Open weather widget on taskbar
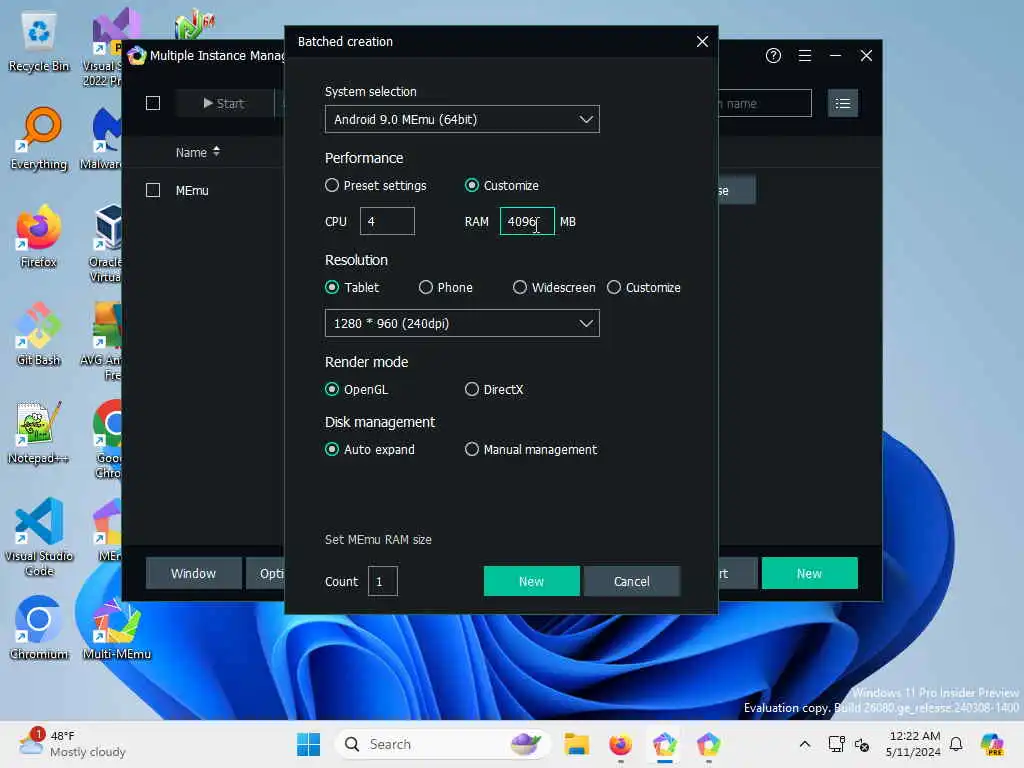The image size is (1024, 768). coord(72,744)
